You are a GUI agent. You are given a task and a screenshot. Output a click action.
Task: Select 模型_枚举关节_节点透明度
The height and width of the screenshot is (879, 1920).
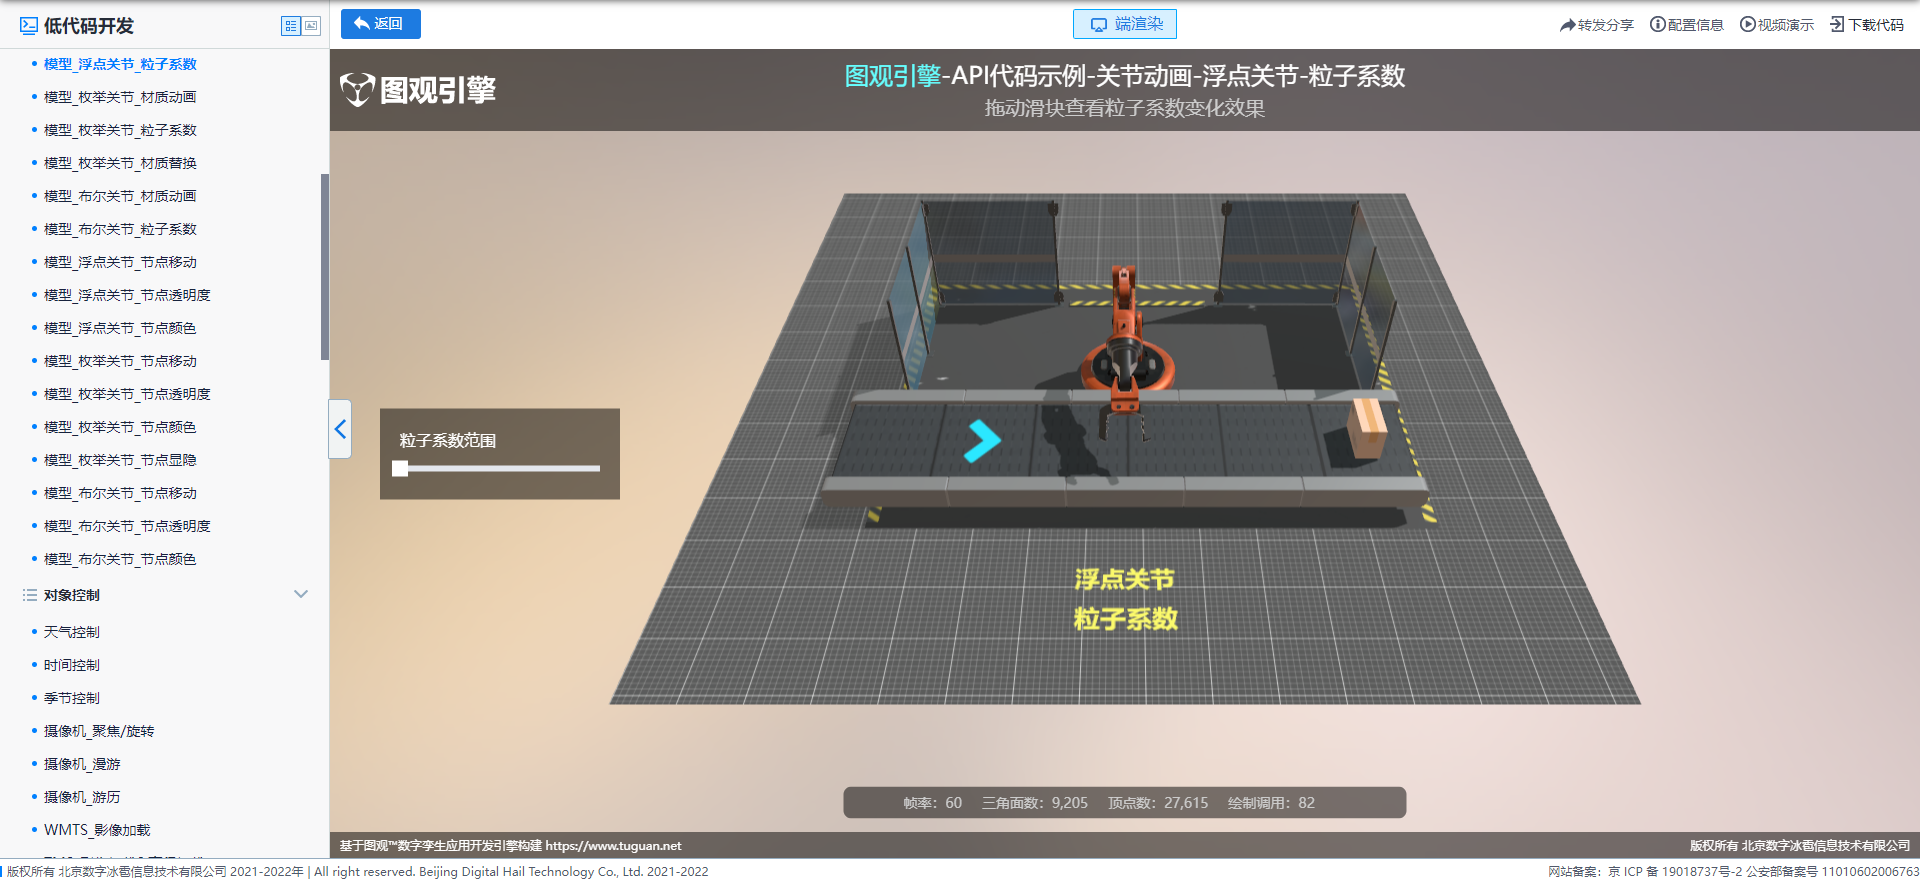point(127,394)
